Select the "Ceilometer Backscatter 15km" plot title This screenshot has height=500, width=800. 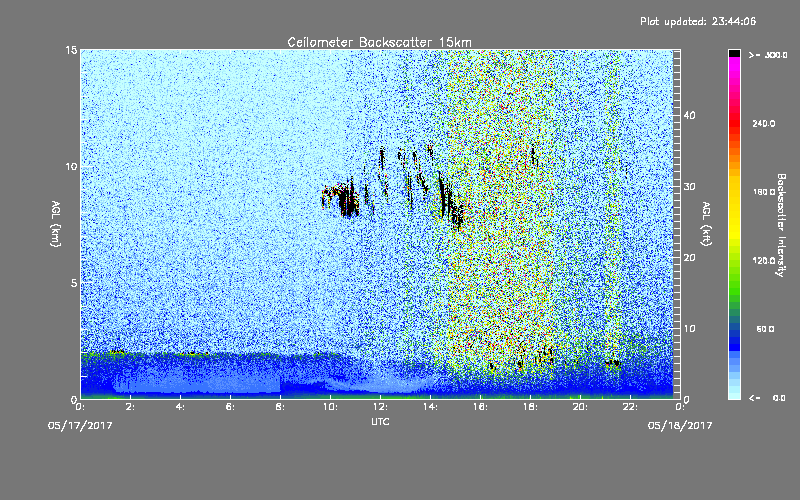[379, 42]
